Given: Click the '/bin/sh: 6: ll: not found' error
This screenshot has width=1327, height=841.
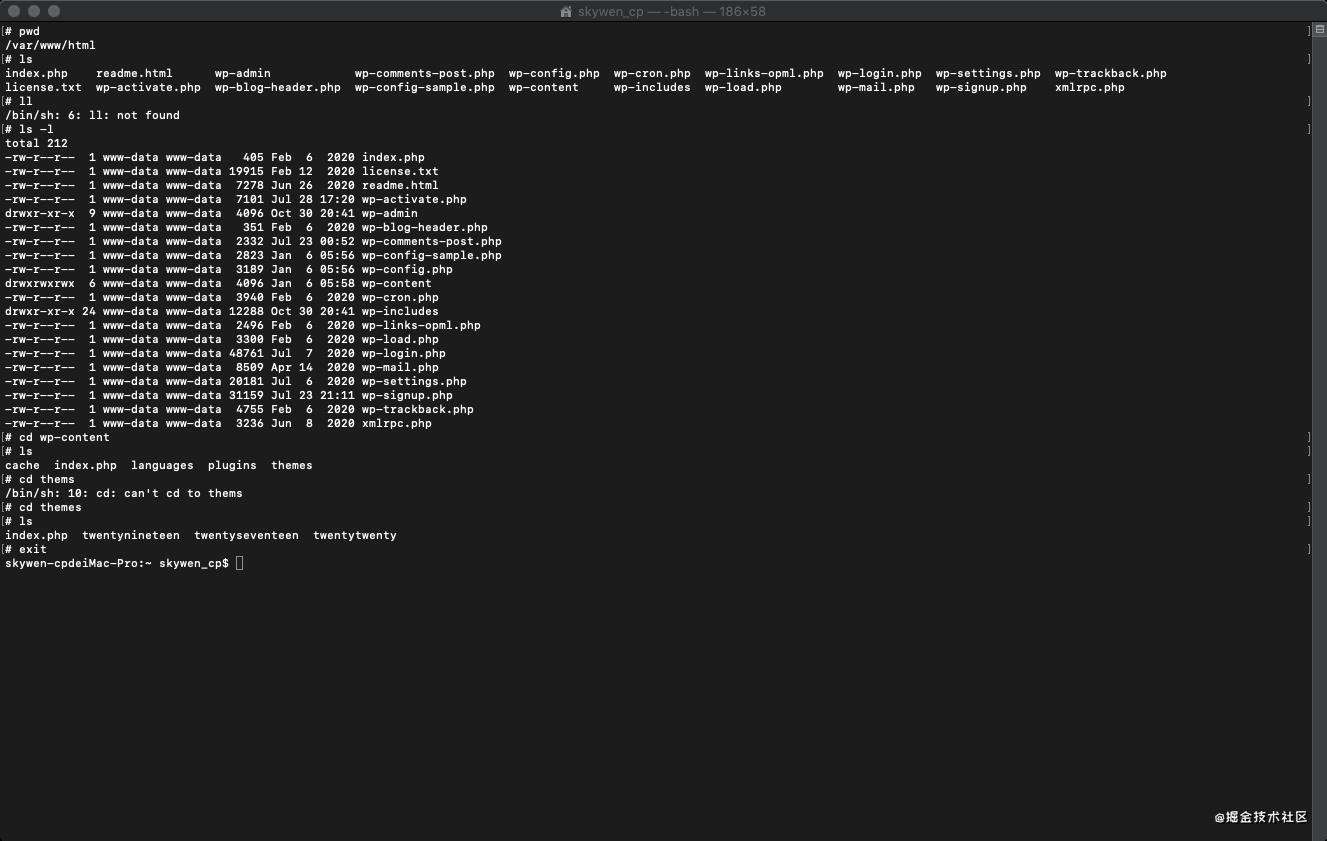Looking at the screenshot, I should (x=92, y=115).
